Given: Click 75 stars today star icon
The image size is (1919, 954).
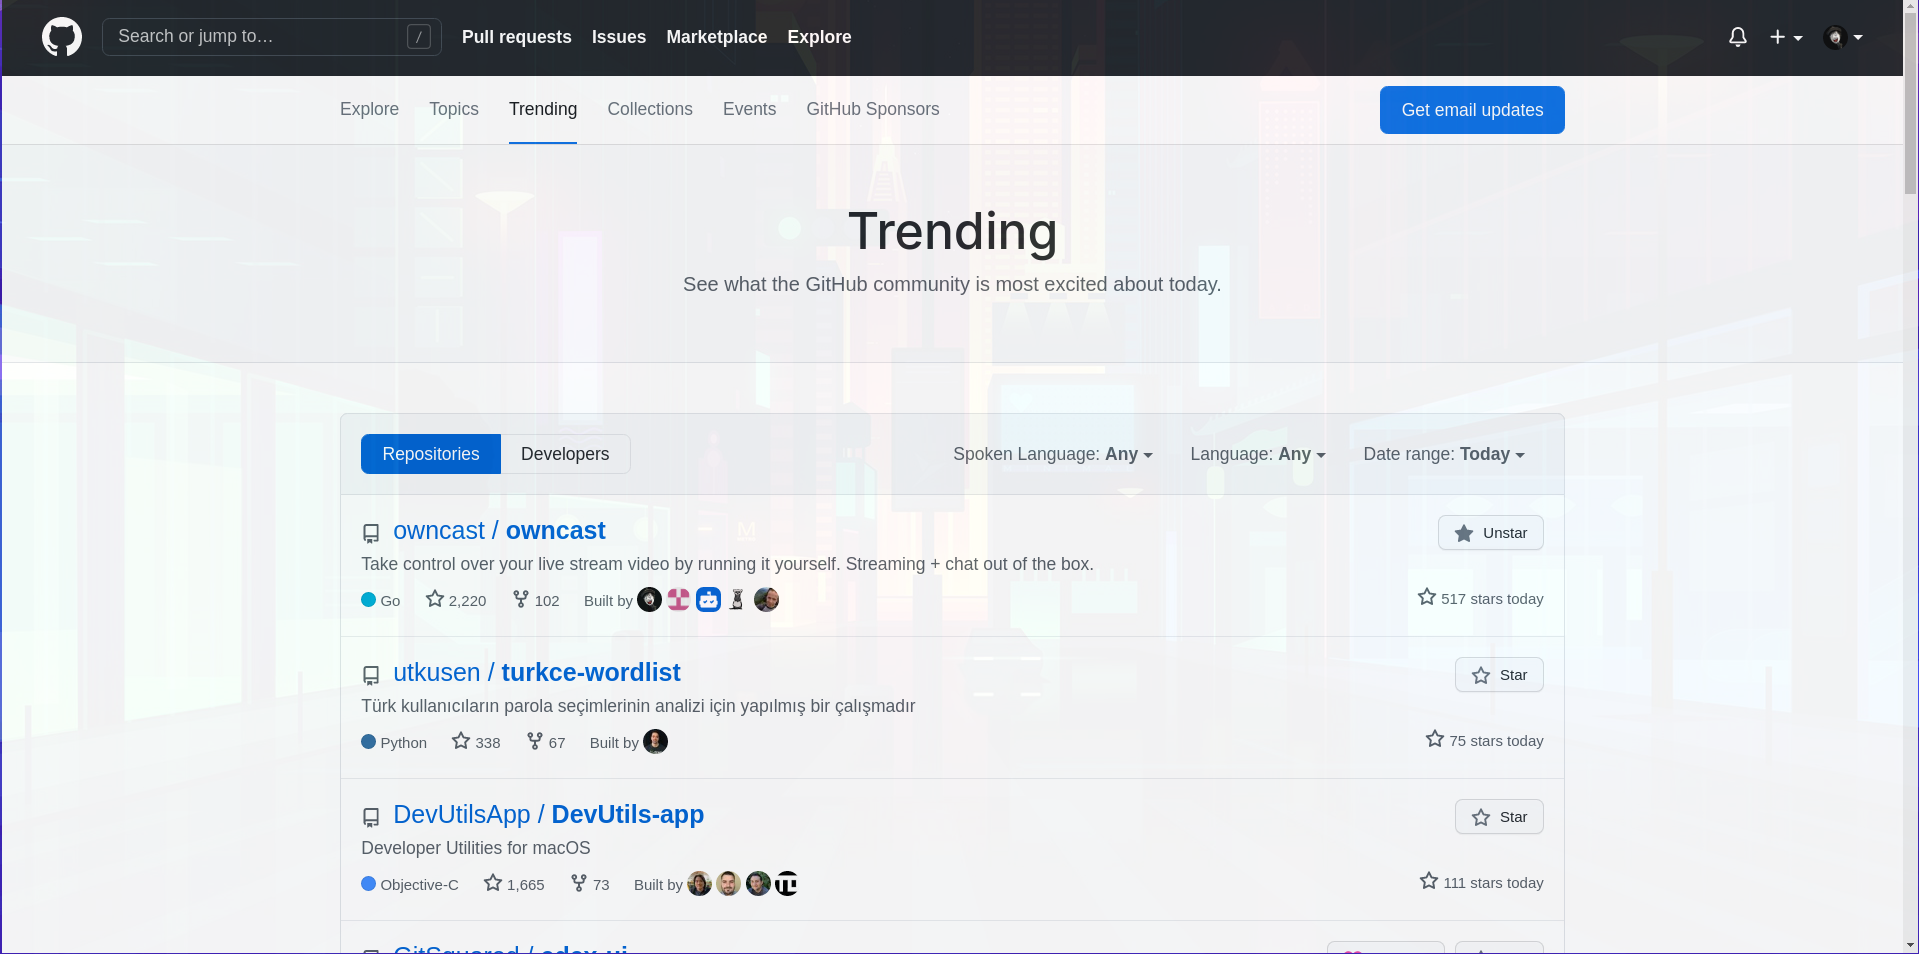Looking at the screenshot, I should (x=1435, y=739).
